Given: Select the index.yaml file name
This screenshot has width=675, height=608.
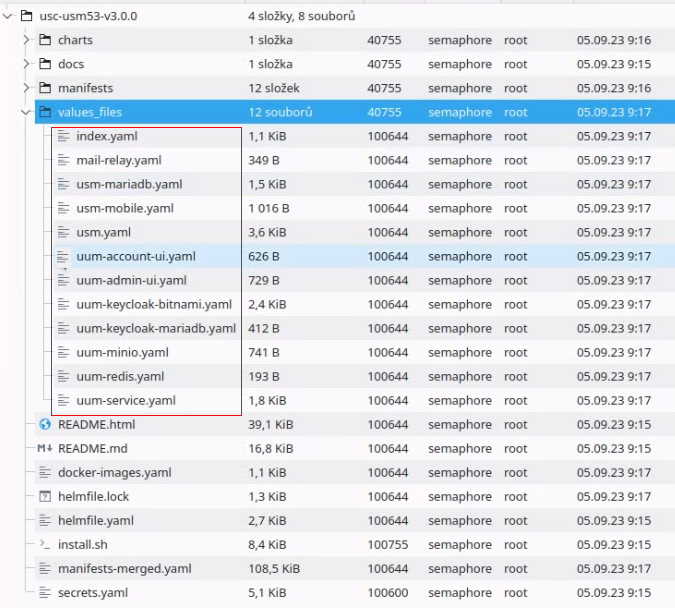Looking at the screenshot, I should click(x=107, y=136).
